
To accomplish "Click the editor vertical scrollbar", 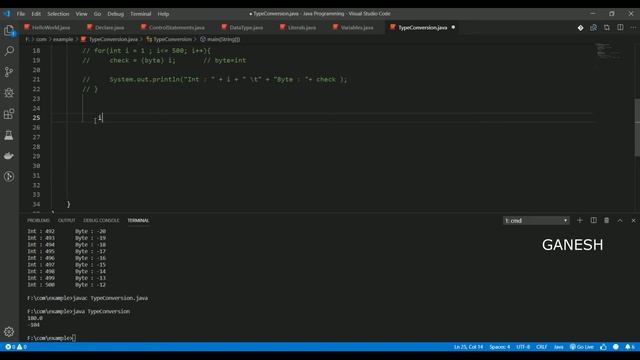I will [x=637, y=127].
